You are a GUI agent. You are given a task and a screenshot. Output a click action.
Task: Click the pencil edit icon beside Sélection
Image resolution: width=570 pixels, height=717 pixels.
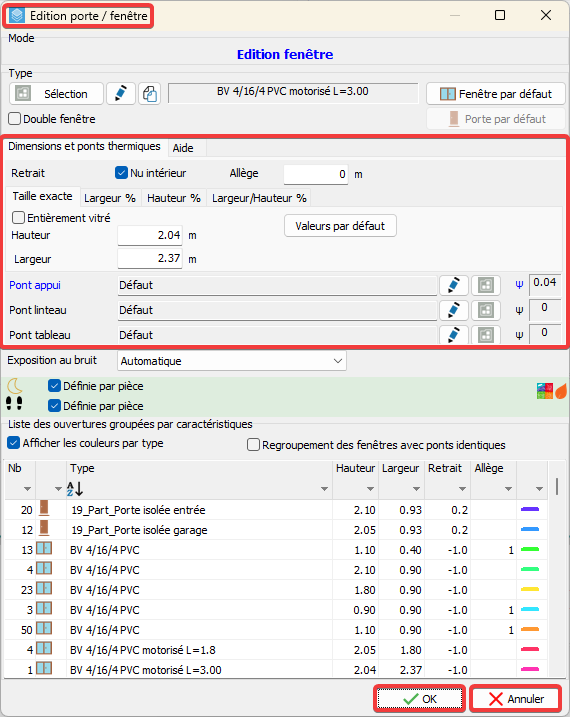(x=121, y=94)
